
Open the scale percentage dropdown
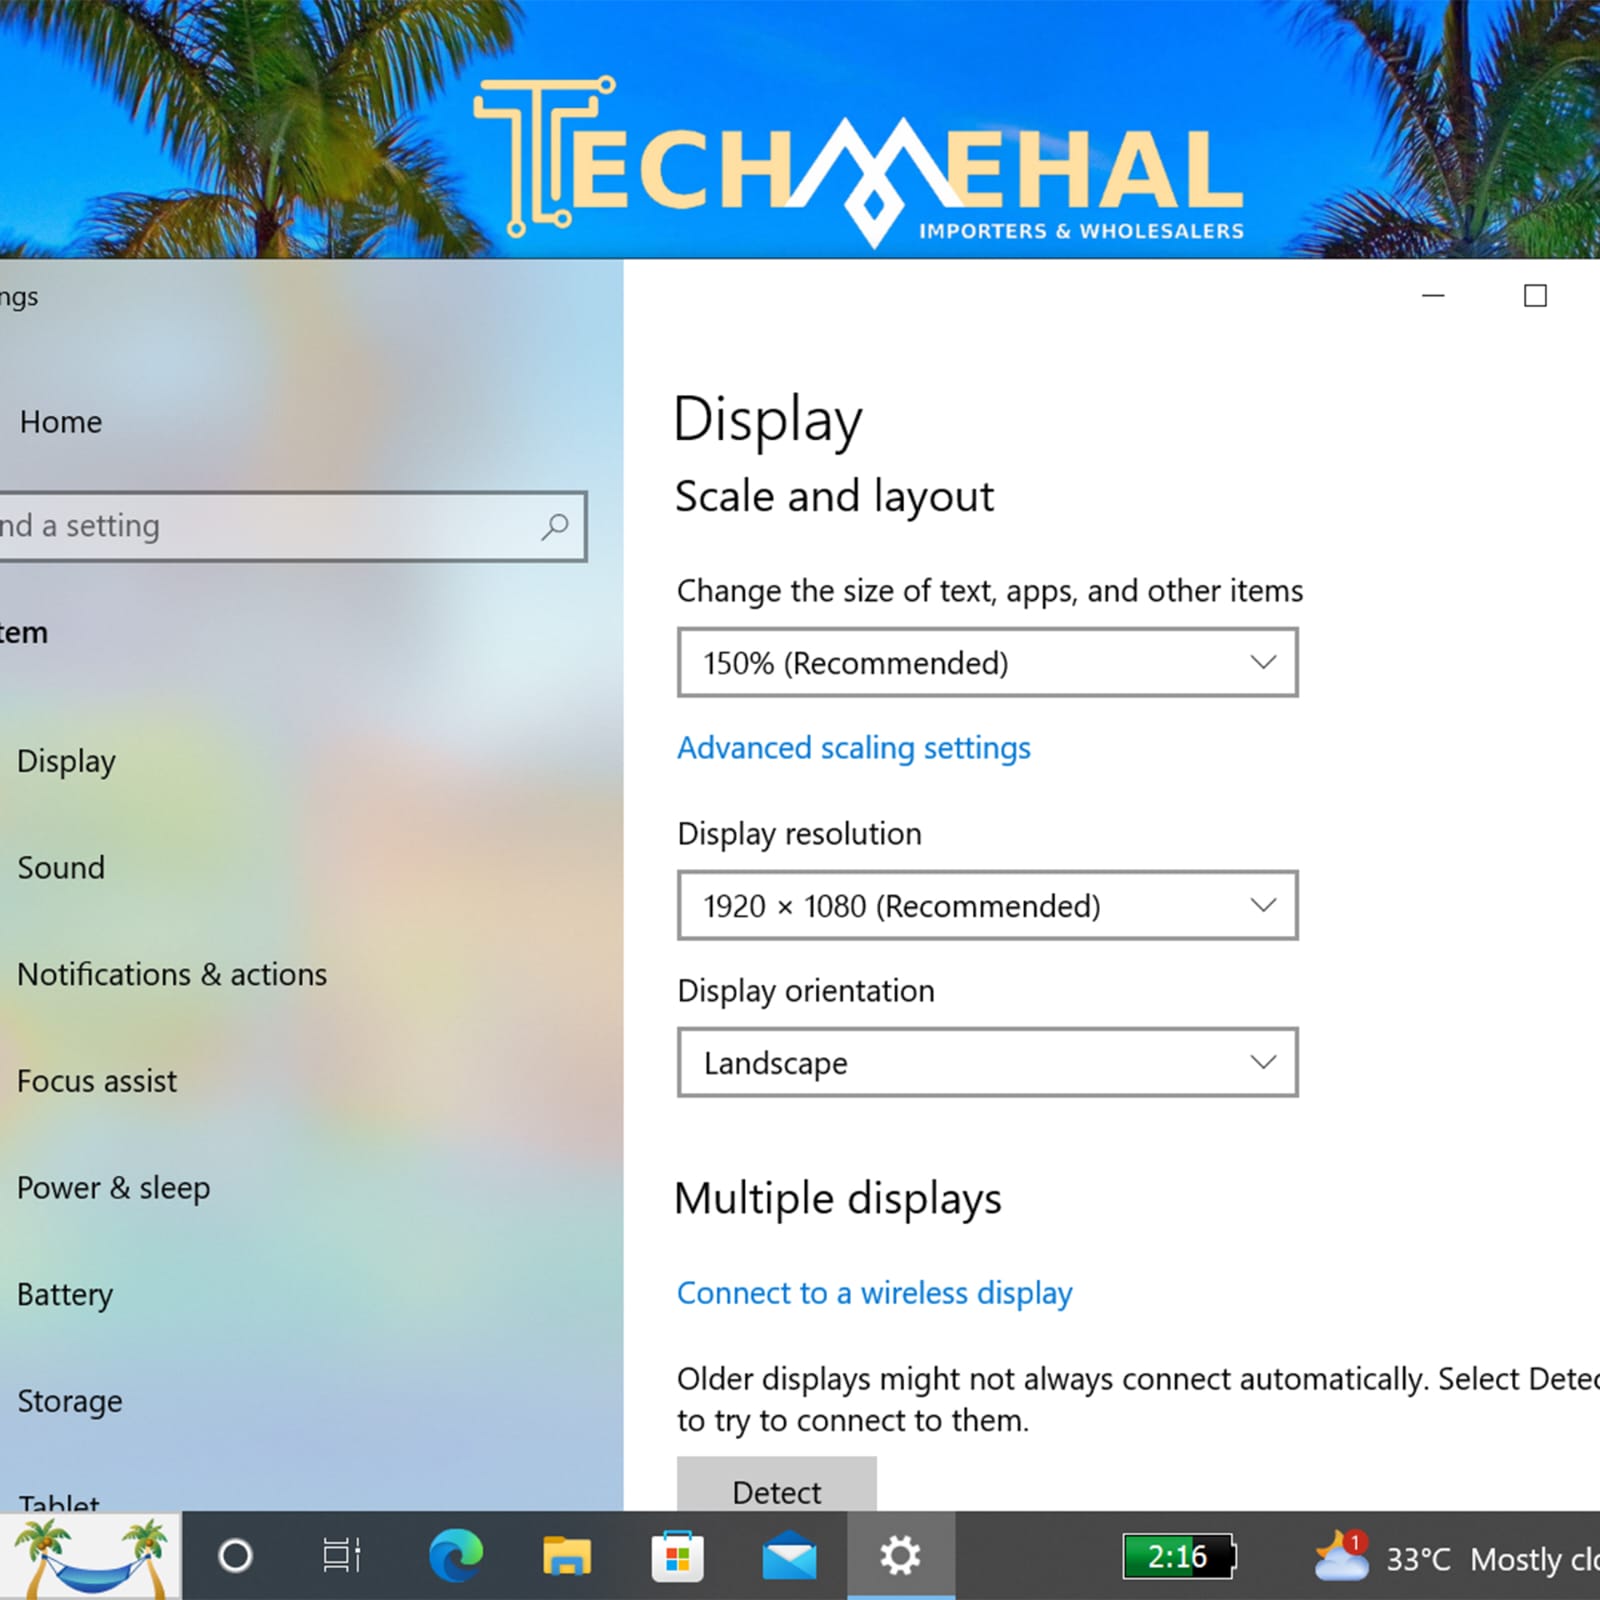[988, 662]
